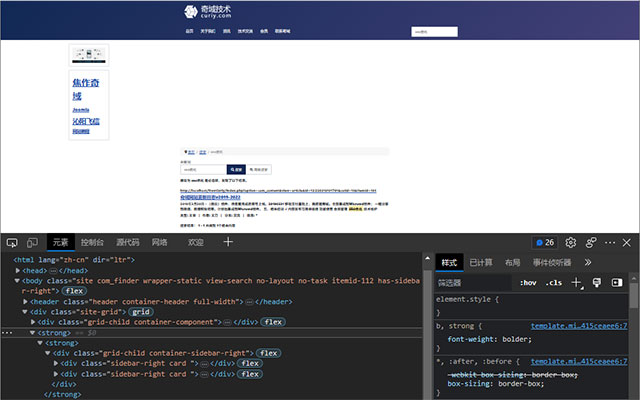This screenshot has height=400, width=640.
Task: Toggle the flex badge on the container-sidebar-right div
Action: [x=269, y=353]
